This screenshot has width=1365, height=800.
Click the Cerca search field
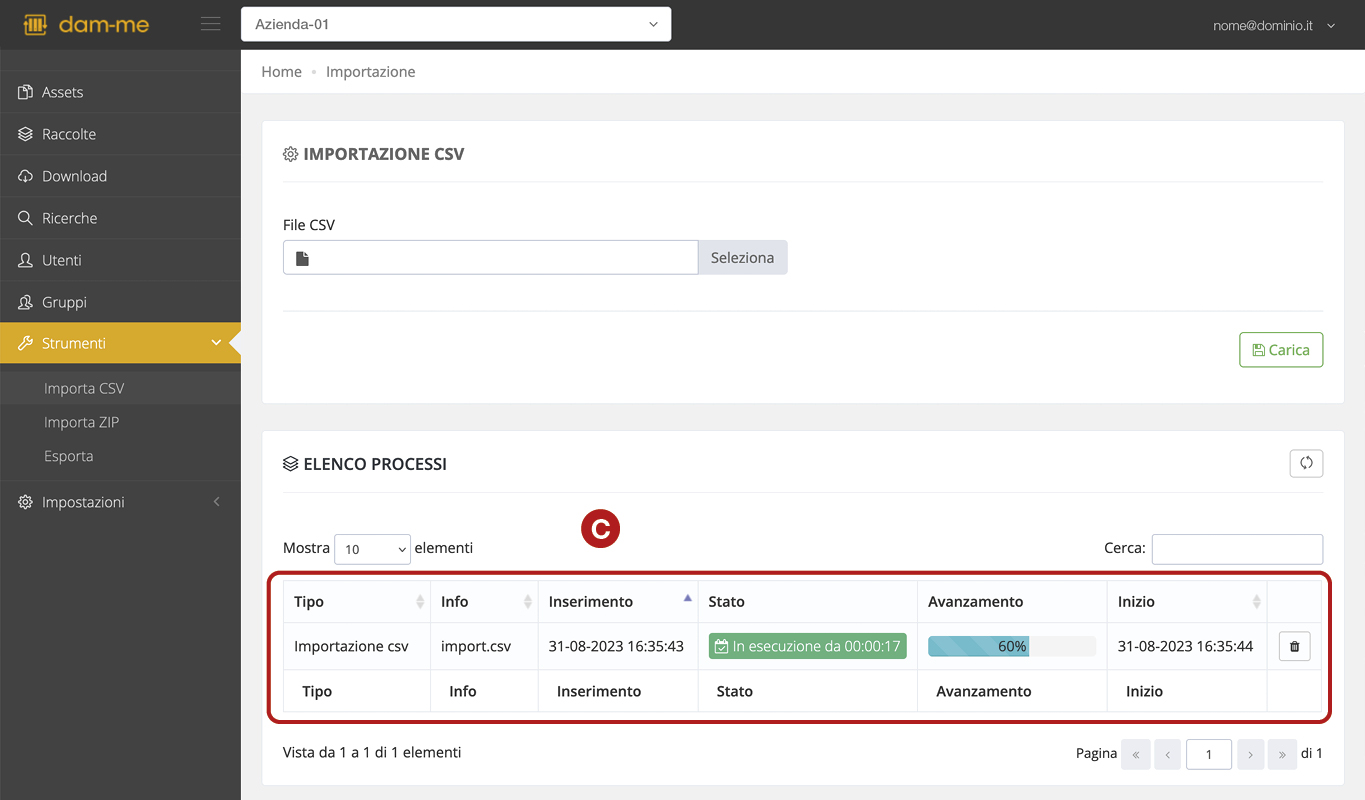tap(1237, 549)
